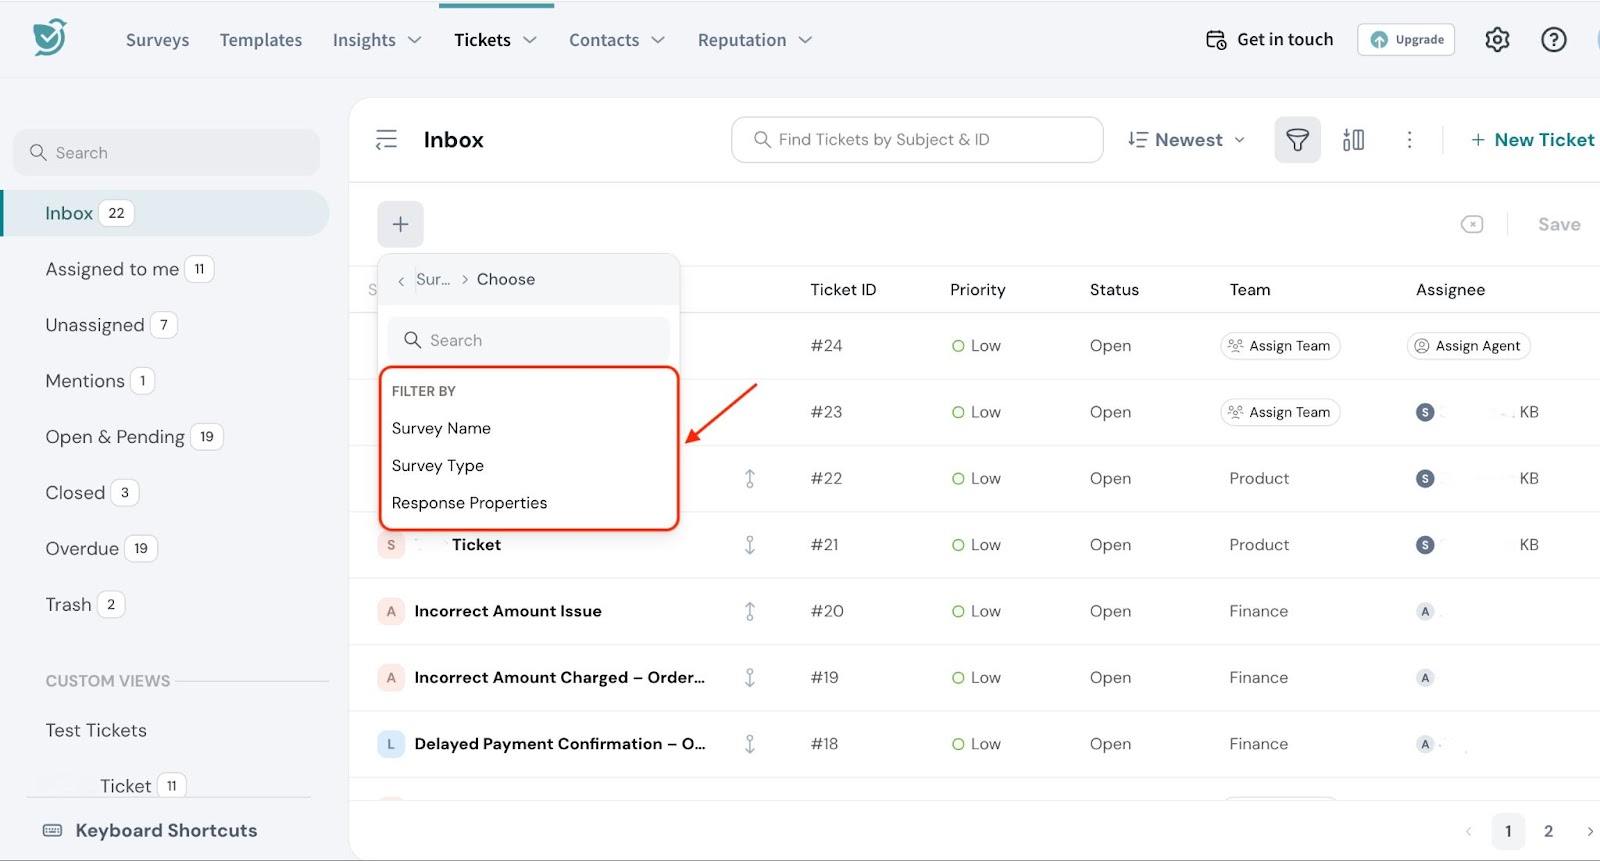The image size is (1600, 861).
Task: Open the Overdue tickets view
Action: (82, 549)
